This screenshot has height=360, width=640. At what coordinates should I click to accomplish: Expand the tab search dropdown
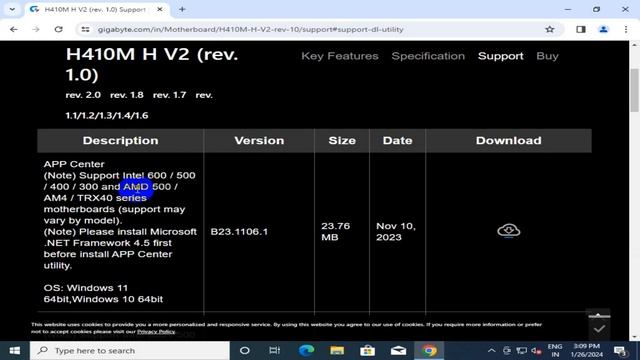12,9
